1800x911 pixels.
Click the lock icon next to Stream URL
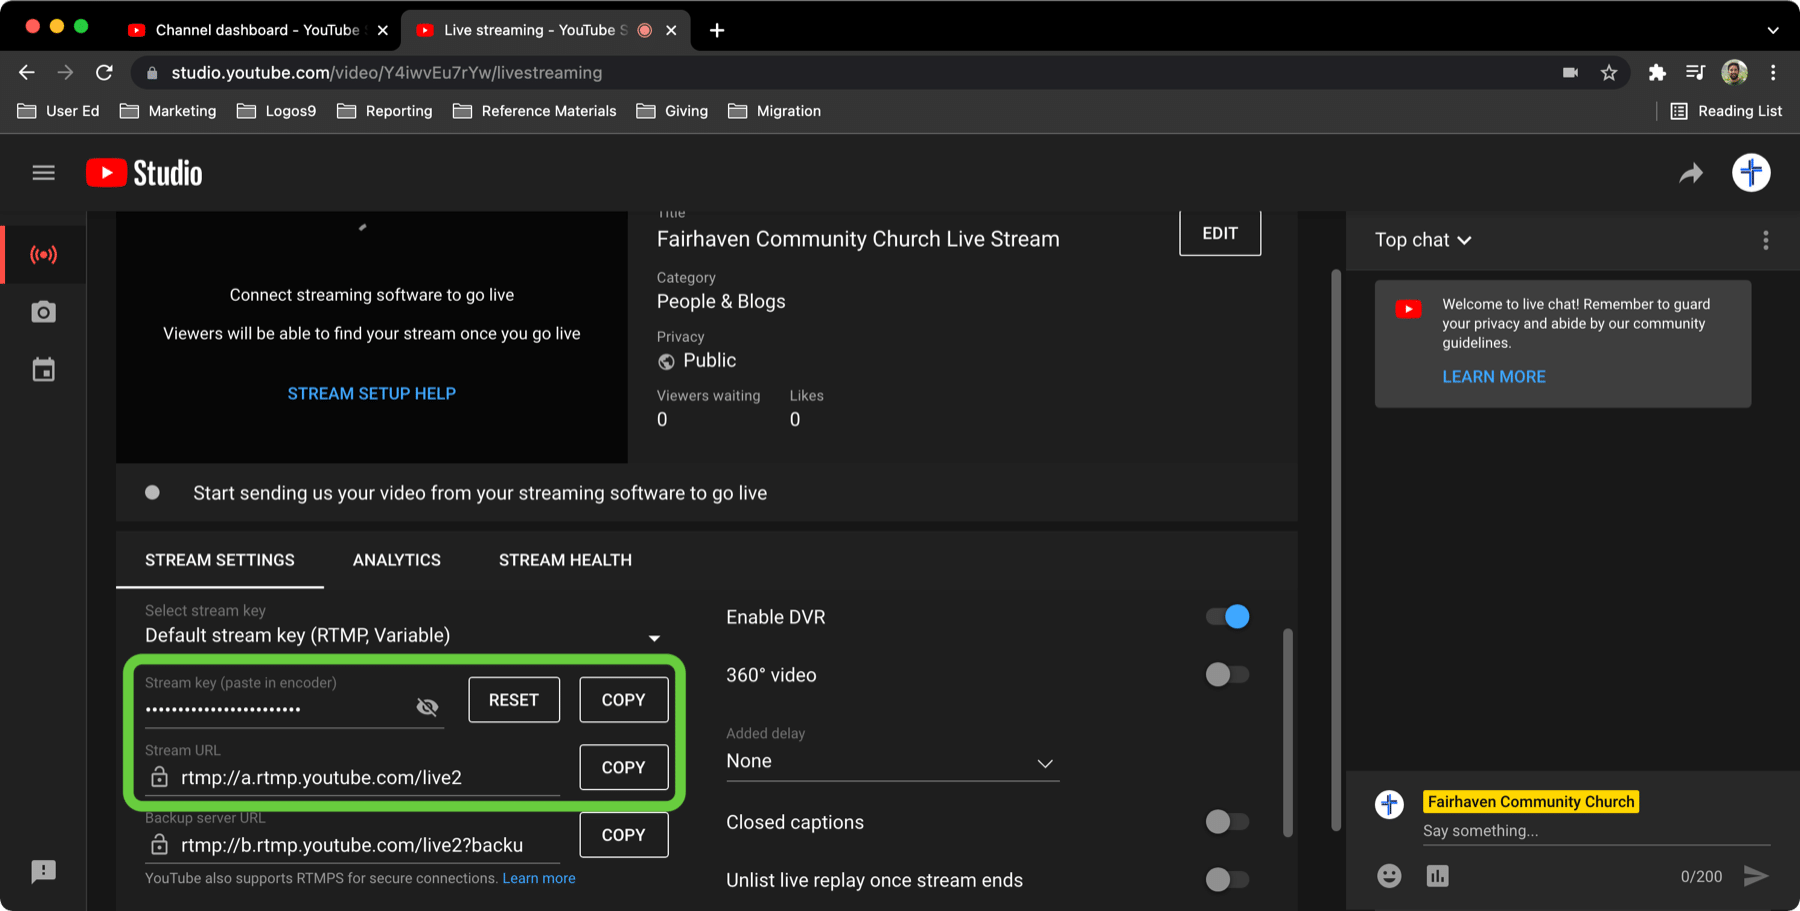pos(159,777)
